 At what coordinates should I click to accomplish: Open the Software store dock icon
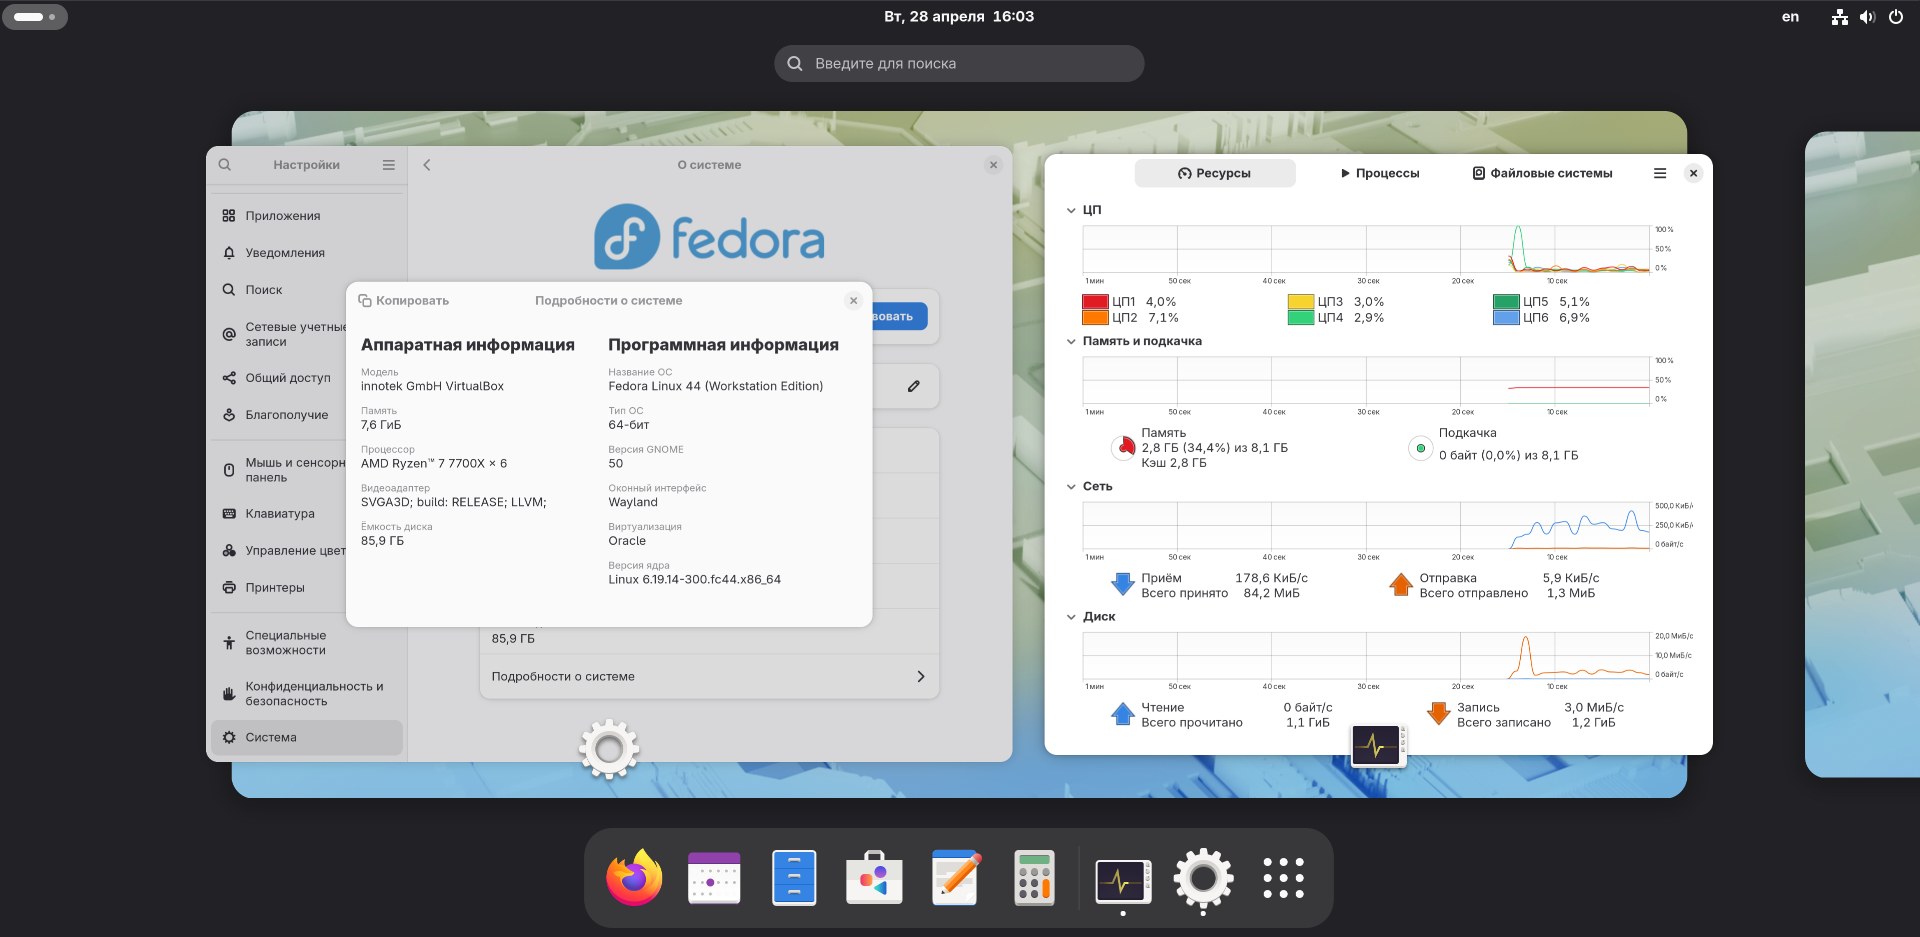(874, 878)
